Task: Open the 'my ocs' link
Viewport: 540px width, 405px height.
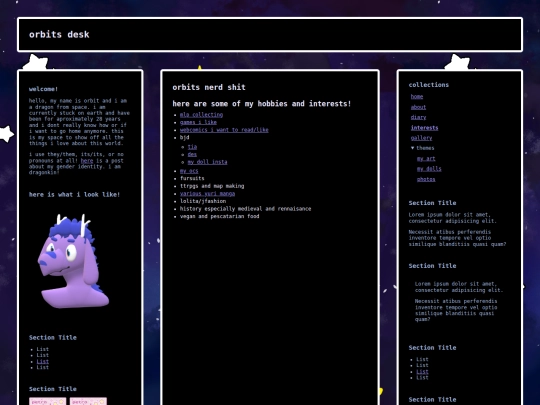Action: pyautogui.click(x=189, y=171)
